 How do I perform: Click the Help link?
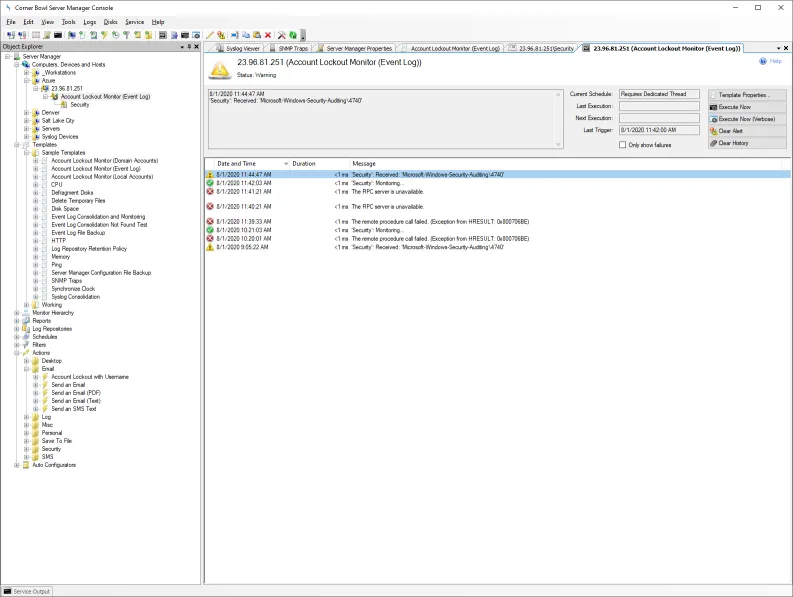click(x=775, y=61)
